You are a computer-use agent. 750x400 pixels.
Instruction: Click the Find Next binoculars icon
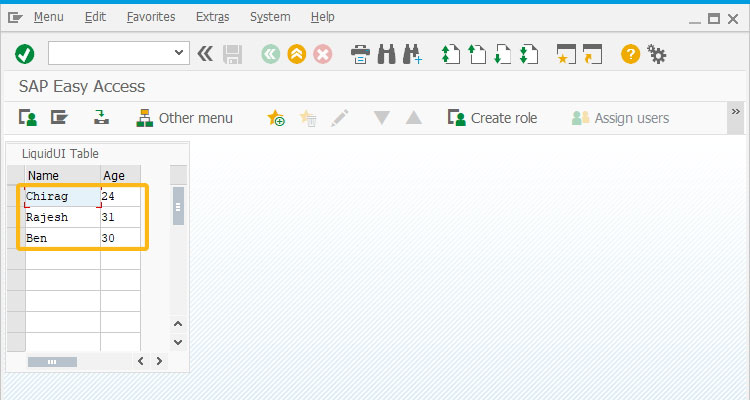point(412,54)
